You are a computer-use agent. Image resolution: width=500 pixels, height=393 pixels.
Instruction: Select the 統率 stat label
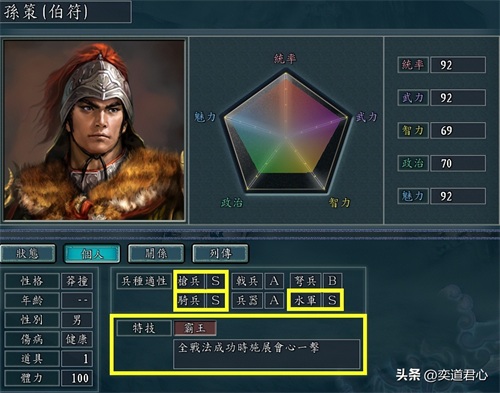(413, 65)
